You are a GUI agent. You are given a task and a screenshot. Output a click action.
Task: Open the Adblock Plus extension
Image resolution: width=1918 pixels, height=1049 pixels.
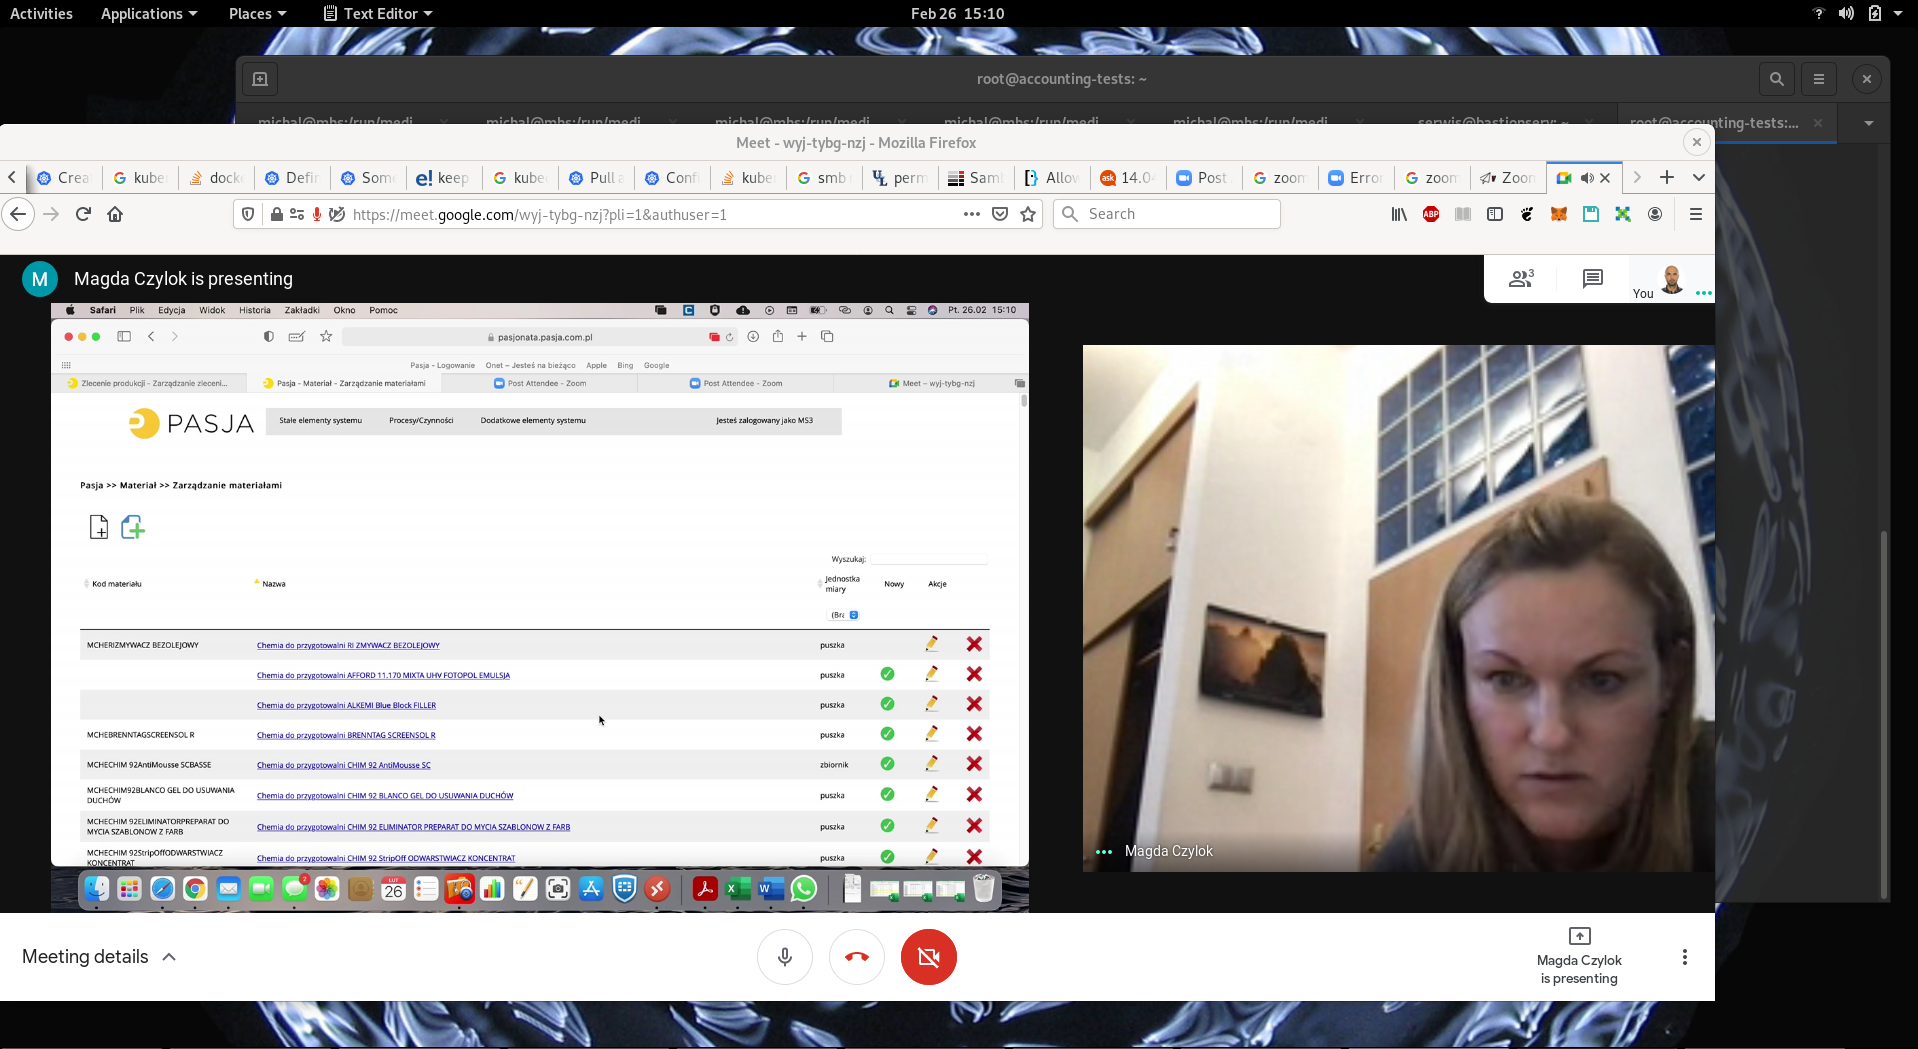coord(1431,214)
